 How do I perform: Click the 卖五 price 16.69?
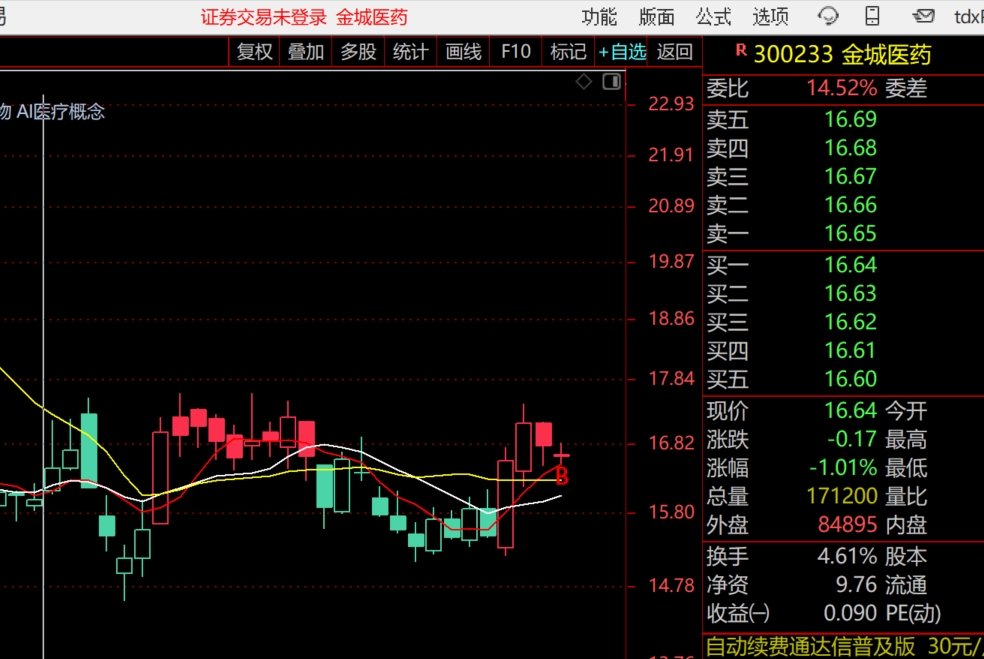(850, 119)
